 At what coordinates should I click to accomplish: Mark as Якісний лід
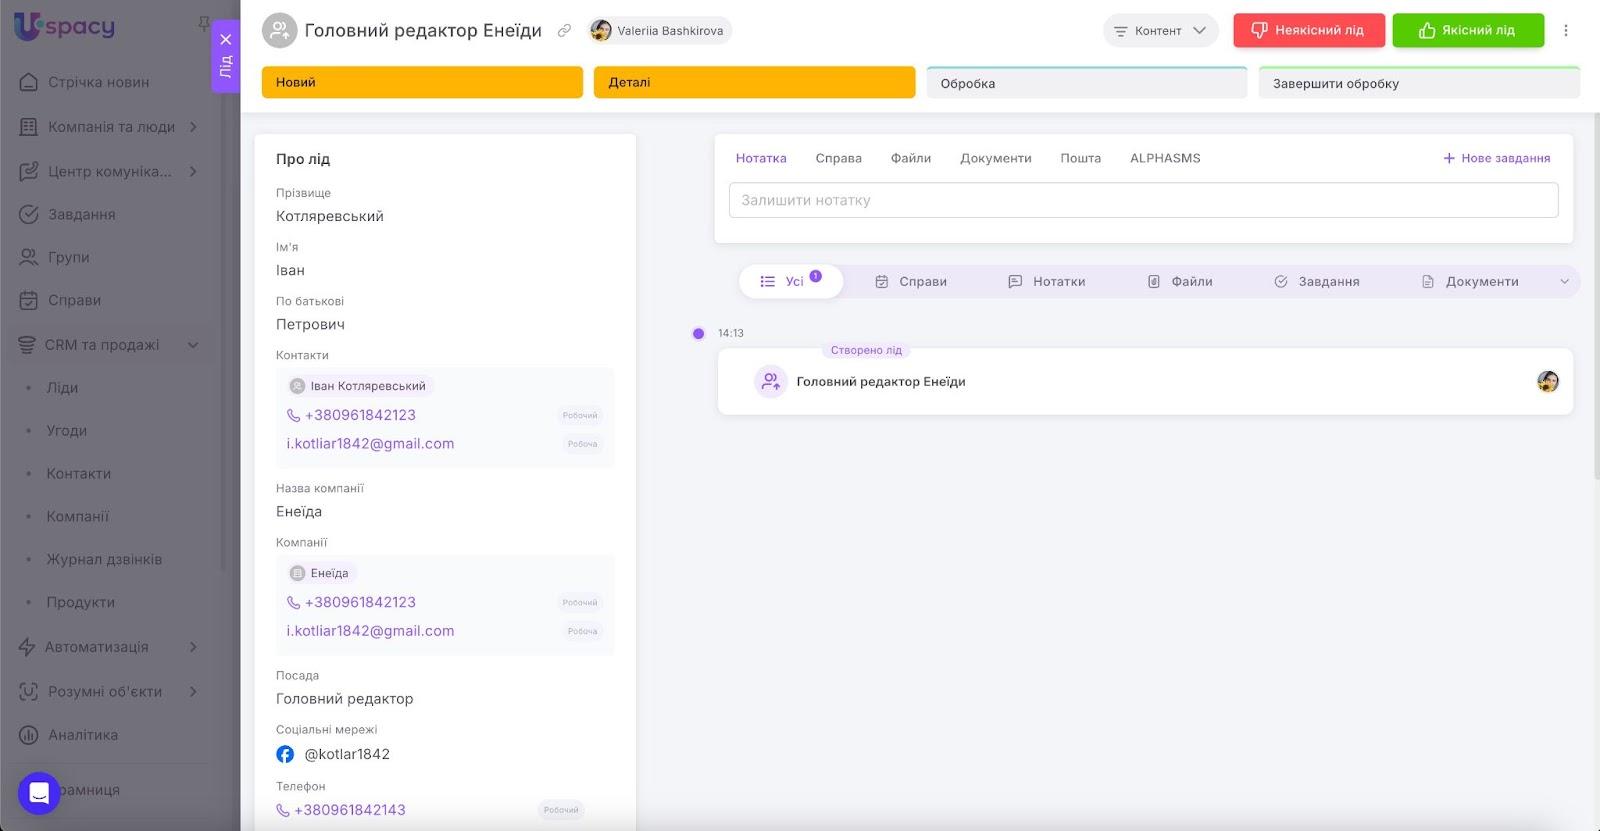[x=1467, y=31]
